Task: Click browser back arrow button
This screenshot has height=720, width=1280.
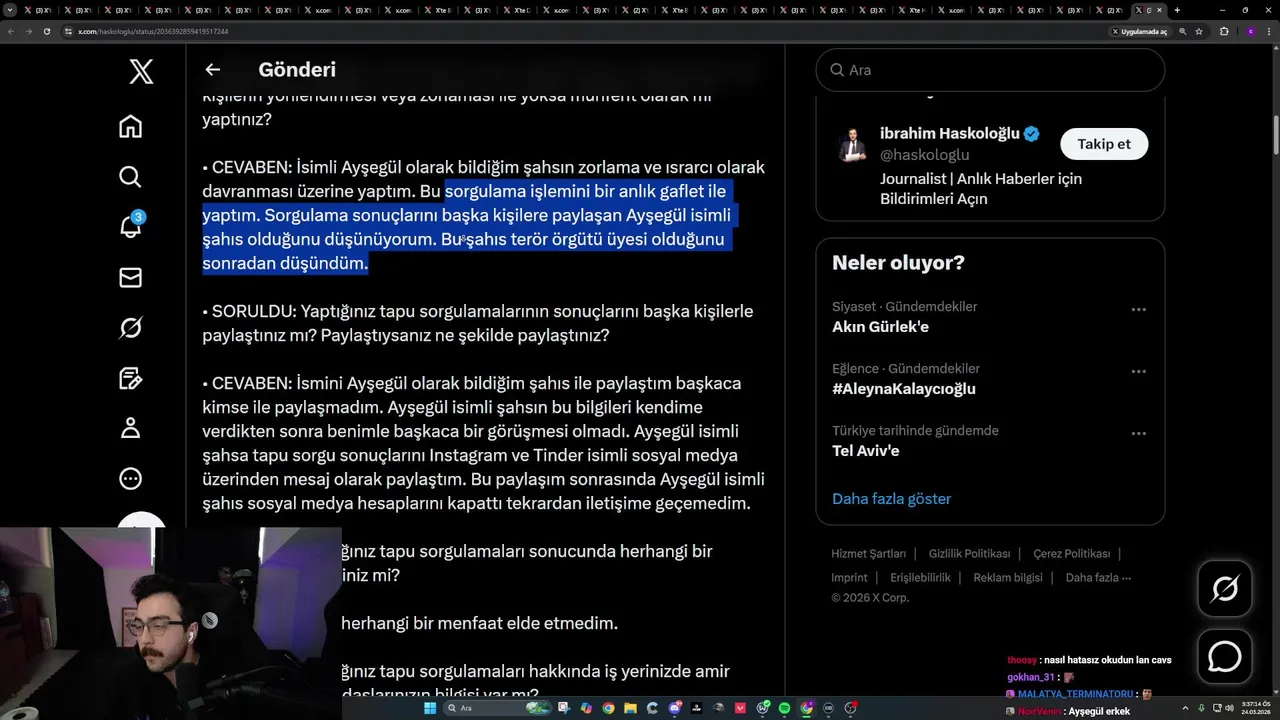Action: [11, 31]
